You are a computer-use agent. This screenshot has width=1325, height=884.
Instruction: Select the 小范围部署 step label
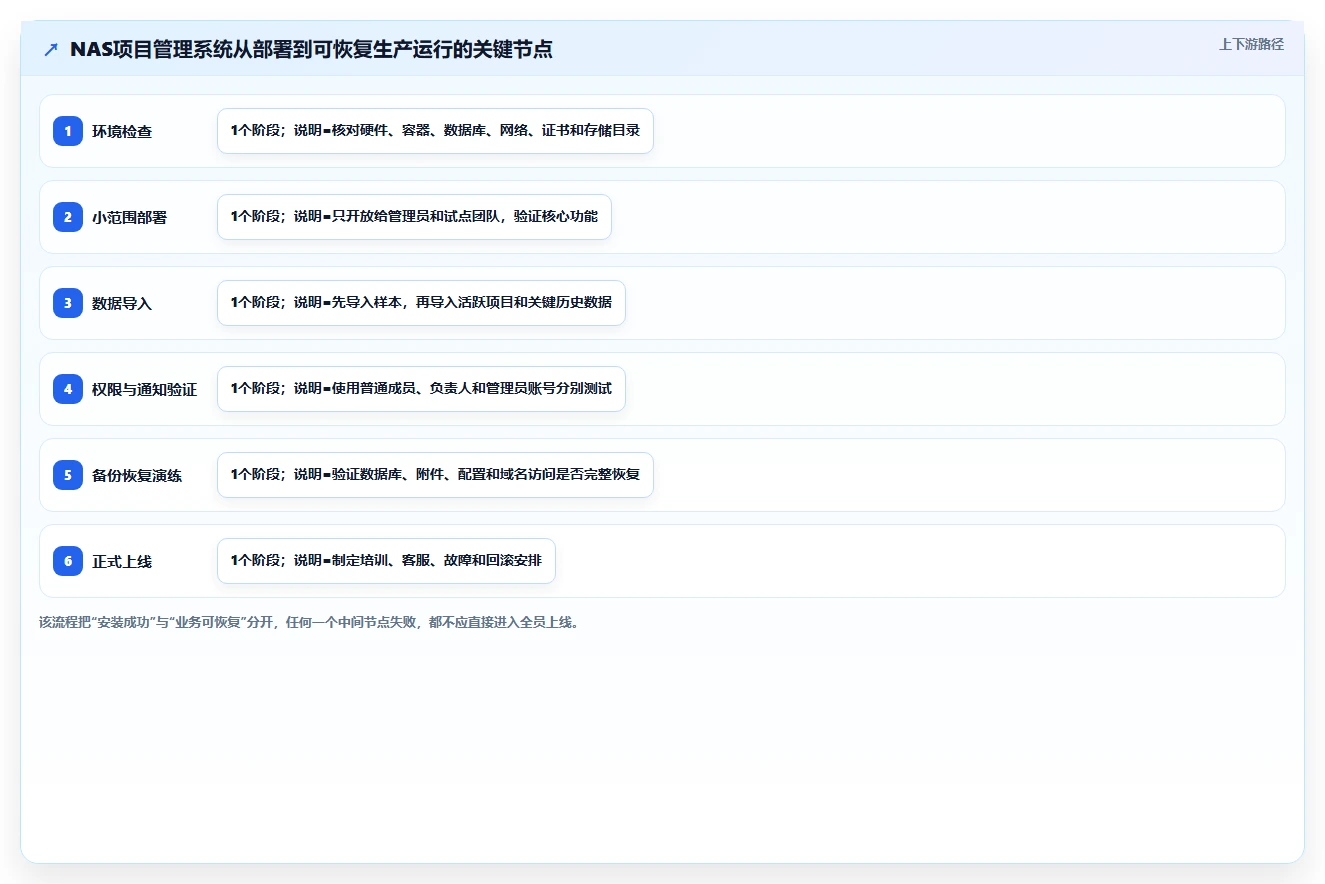pyautogui.click(x=129, y=217)
